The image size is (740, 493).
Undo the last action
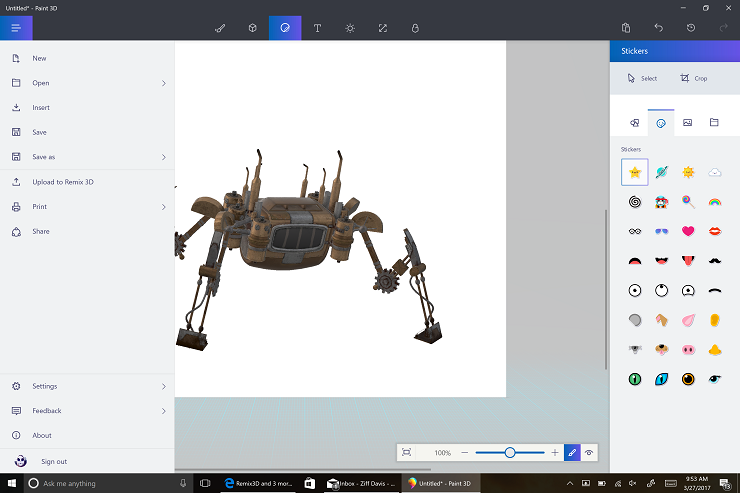coord(659,28)
